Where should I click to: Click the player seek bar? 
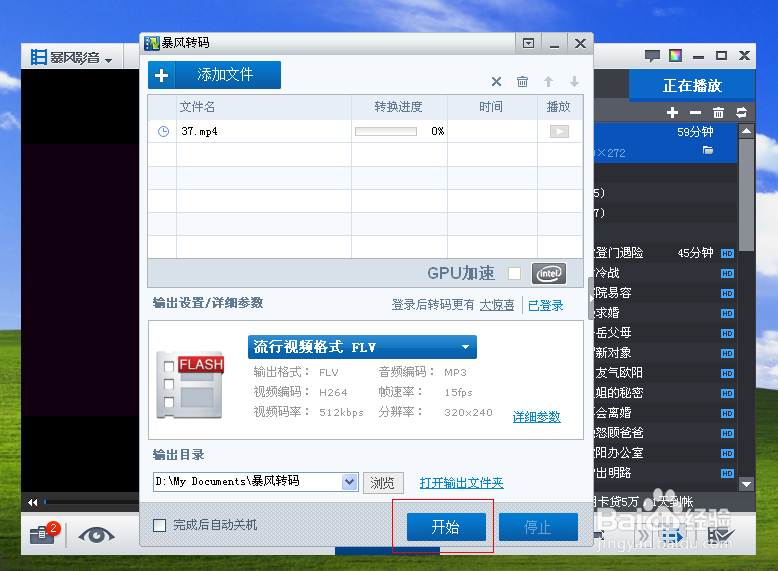(x=91, y=502)
